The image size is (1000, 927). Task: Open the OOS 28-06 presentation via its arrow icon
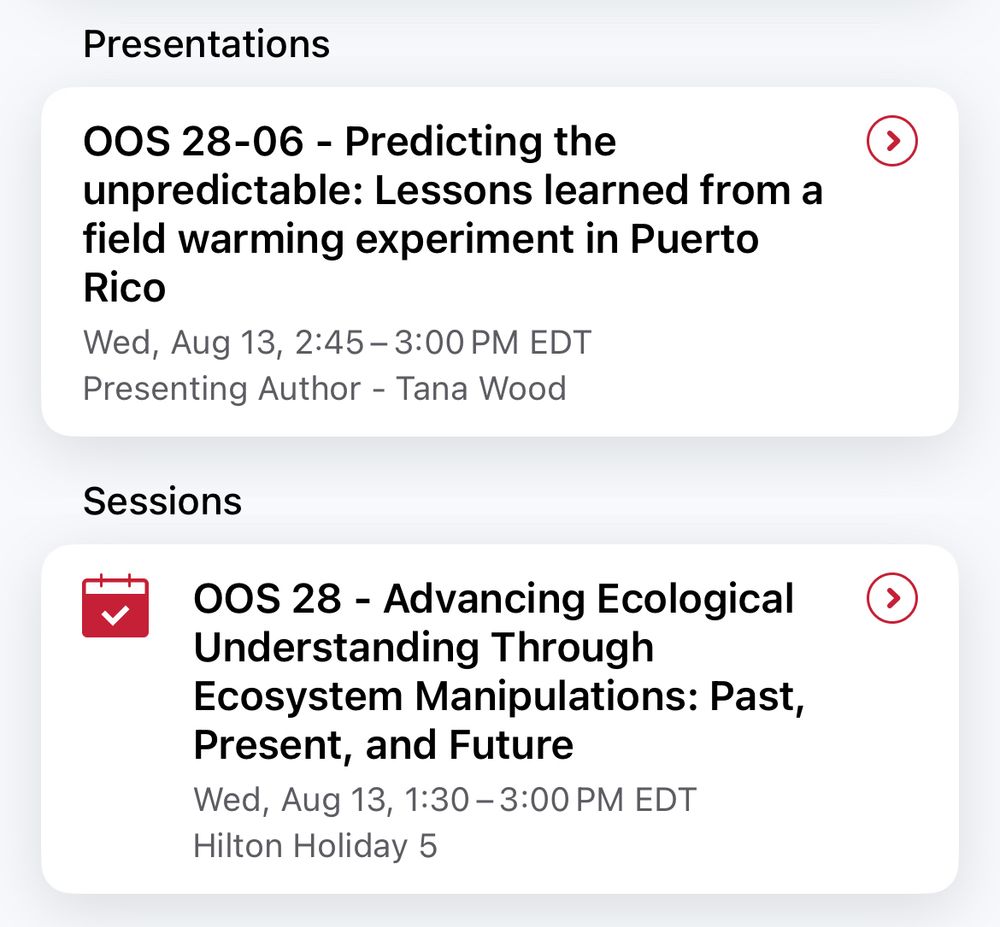pos(892,141)
